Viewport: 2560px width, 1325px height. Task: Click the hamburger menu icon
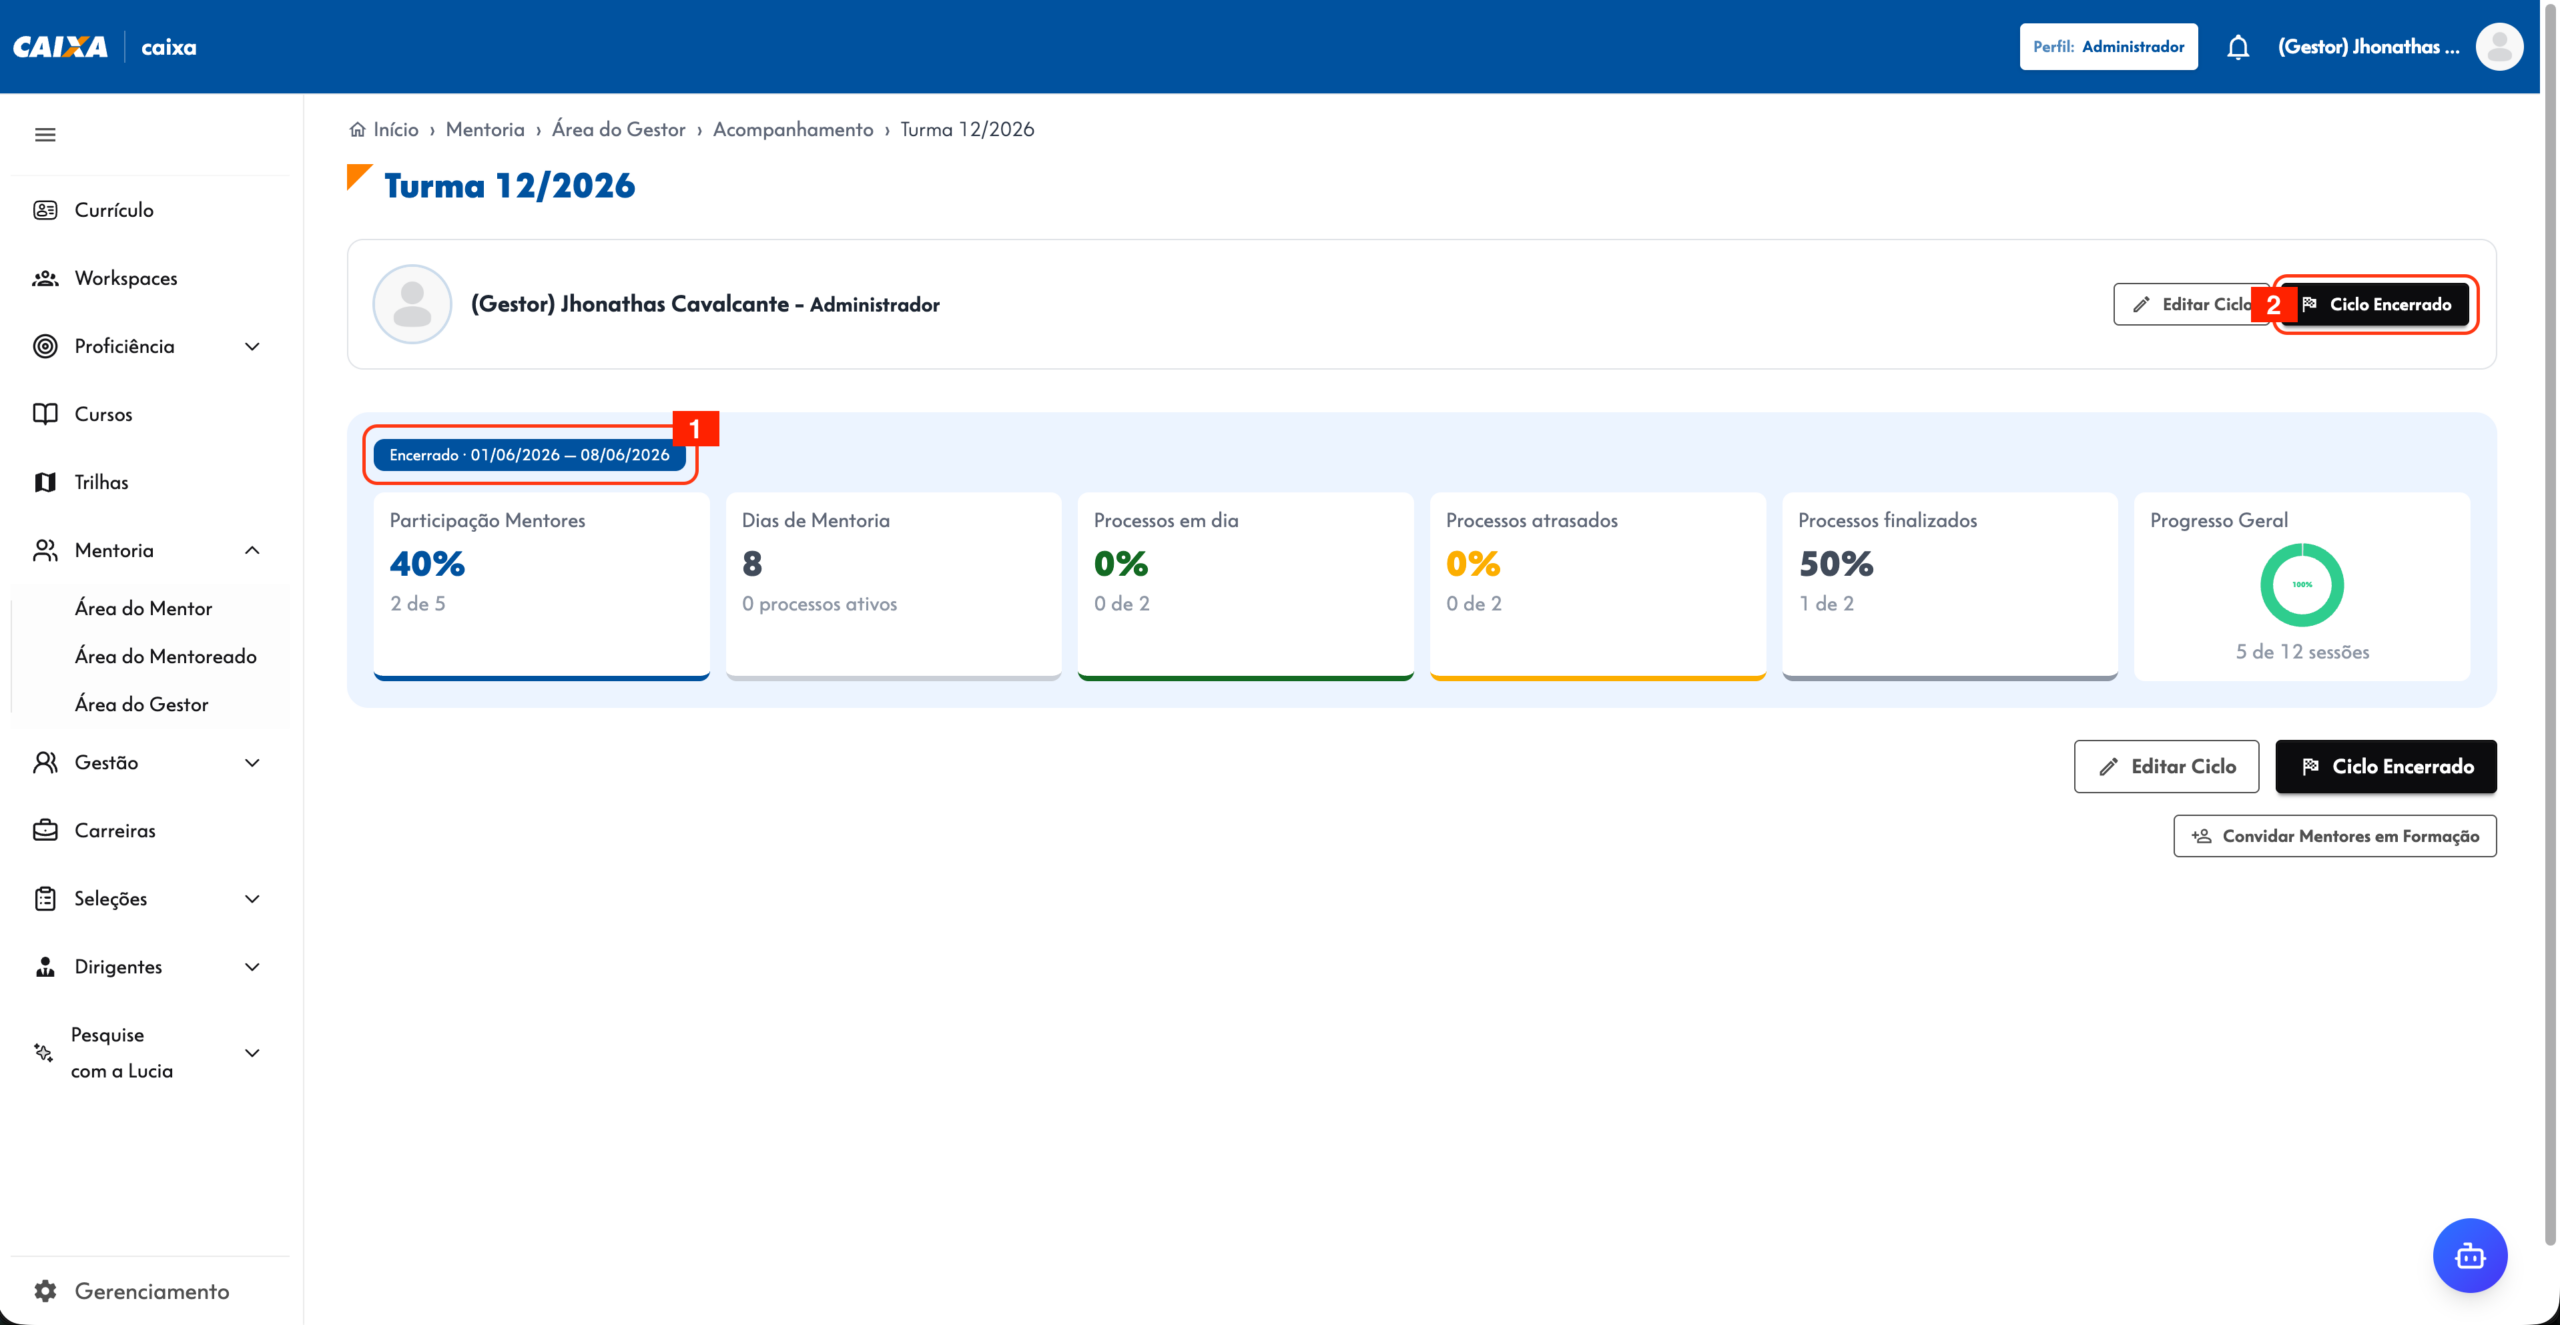(x=45, y=135)
